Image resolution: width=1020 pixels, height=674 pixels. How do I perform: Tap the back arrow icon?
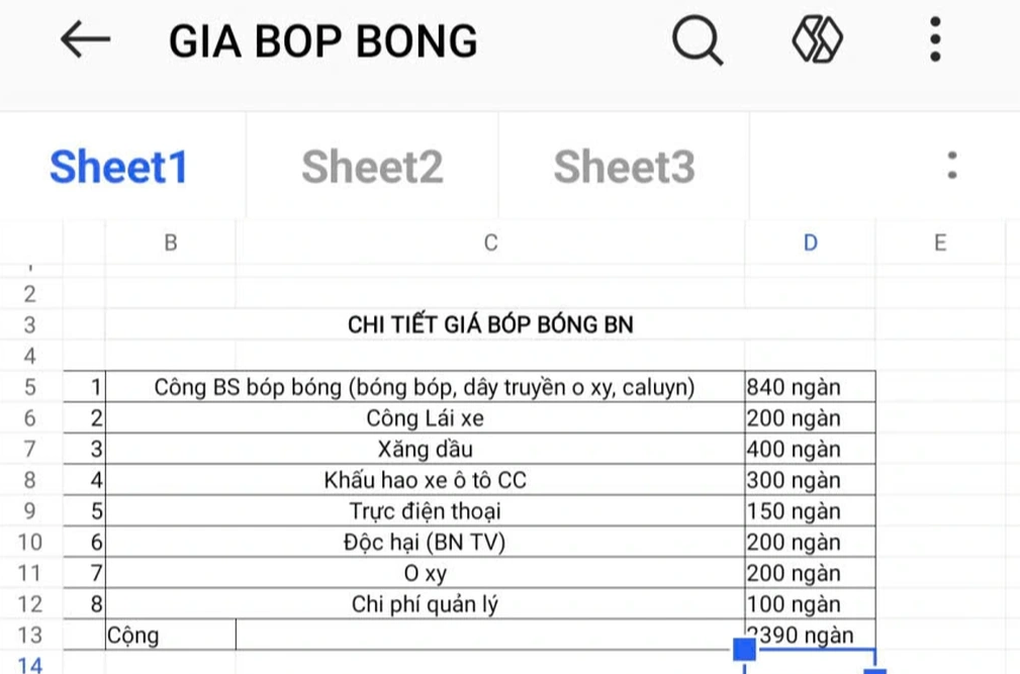pyautogui.click(x=85, y=40)
